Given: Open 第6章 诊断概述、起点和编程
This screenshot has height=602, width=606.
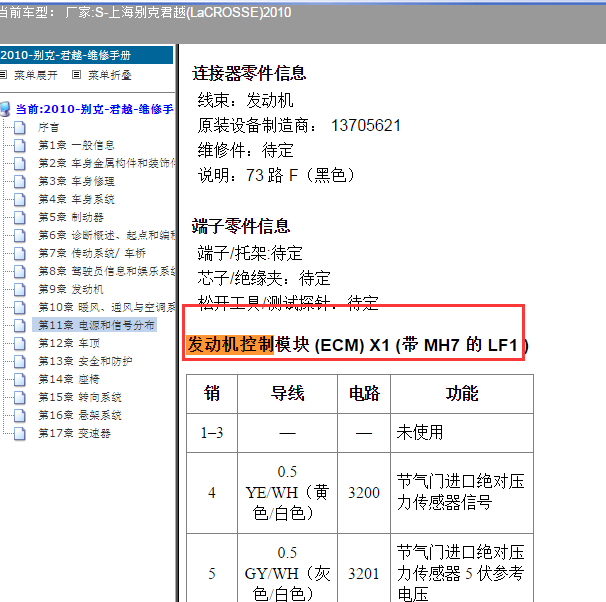Looking at the screenshot, I should (x=107, y=235).
